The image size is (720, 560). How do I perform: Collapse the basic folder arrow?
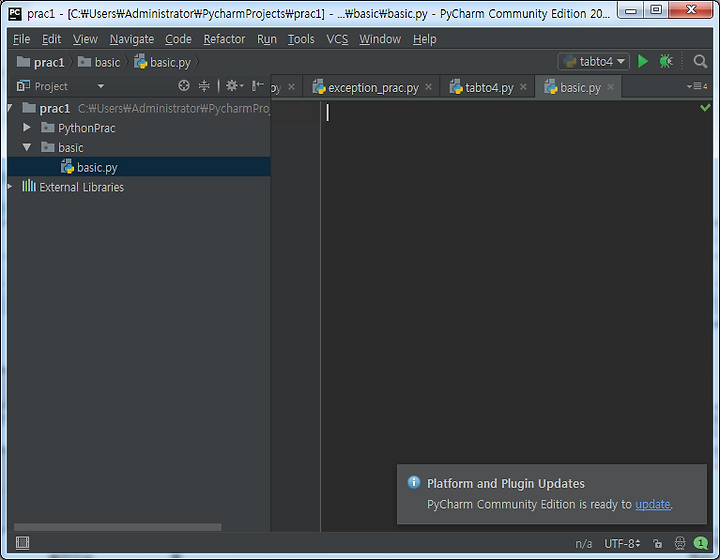pos(27,147)
